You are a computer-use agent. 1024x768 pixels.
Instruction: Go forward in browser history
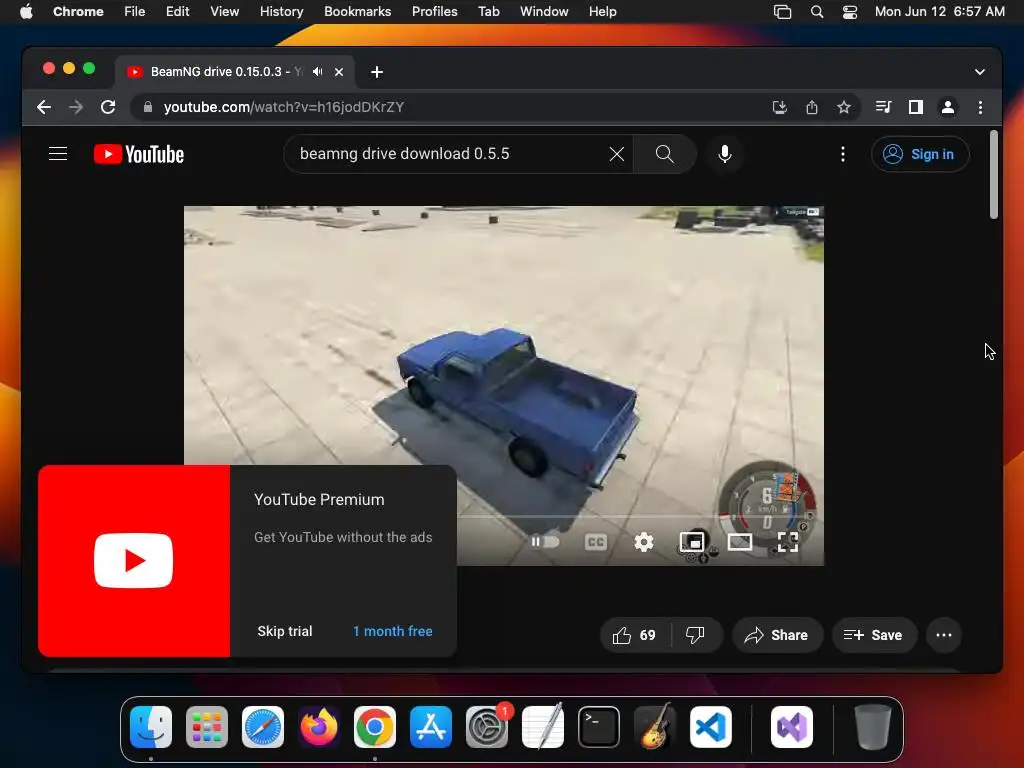click(x=76, y=107)
